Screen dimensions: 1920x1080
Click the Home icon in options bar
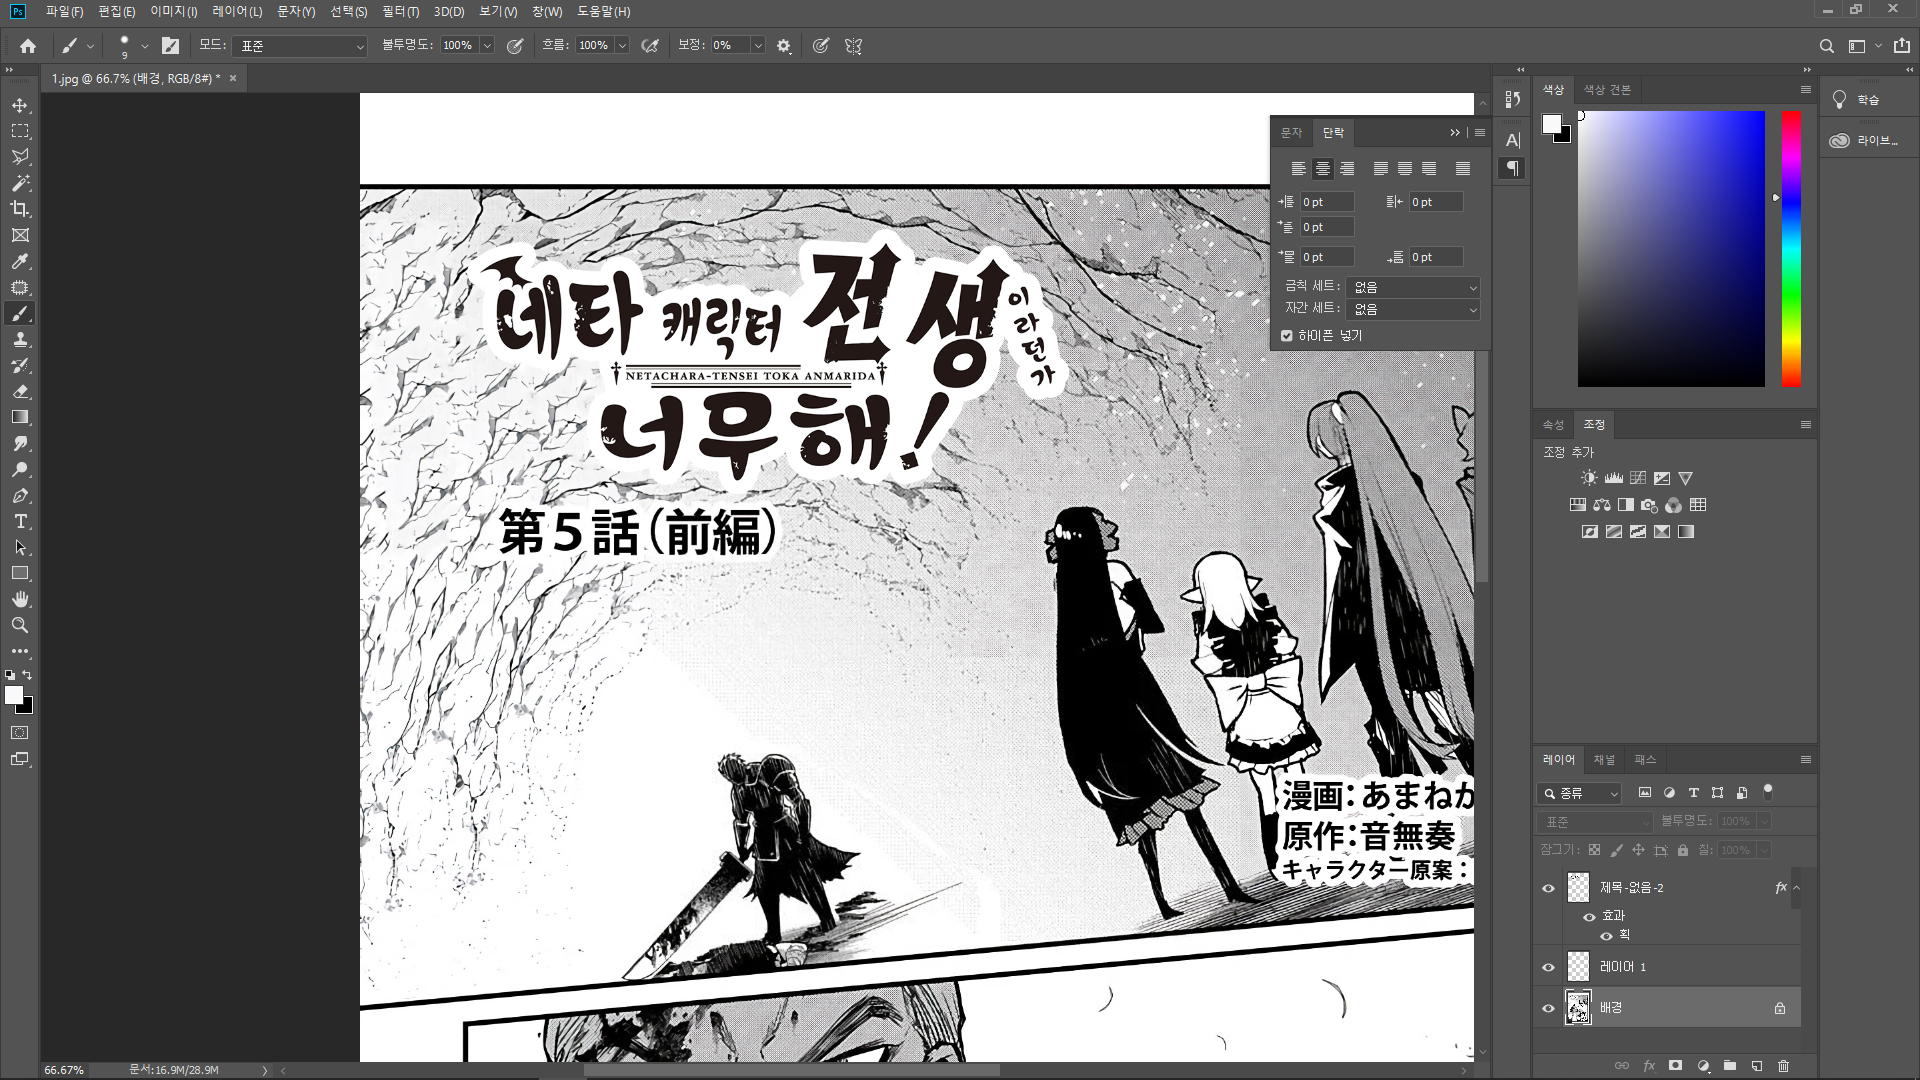pos(28,45)
